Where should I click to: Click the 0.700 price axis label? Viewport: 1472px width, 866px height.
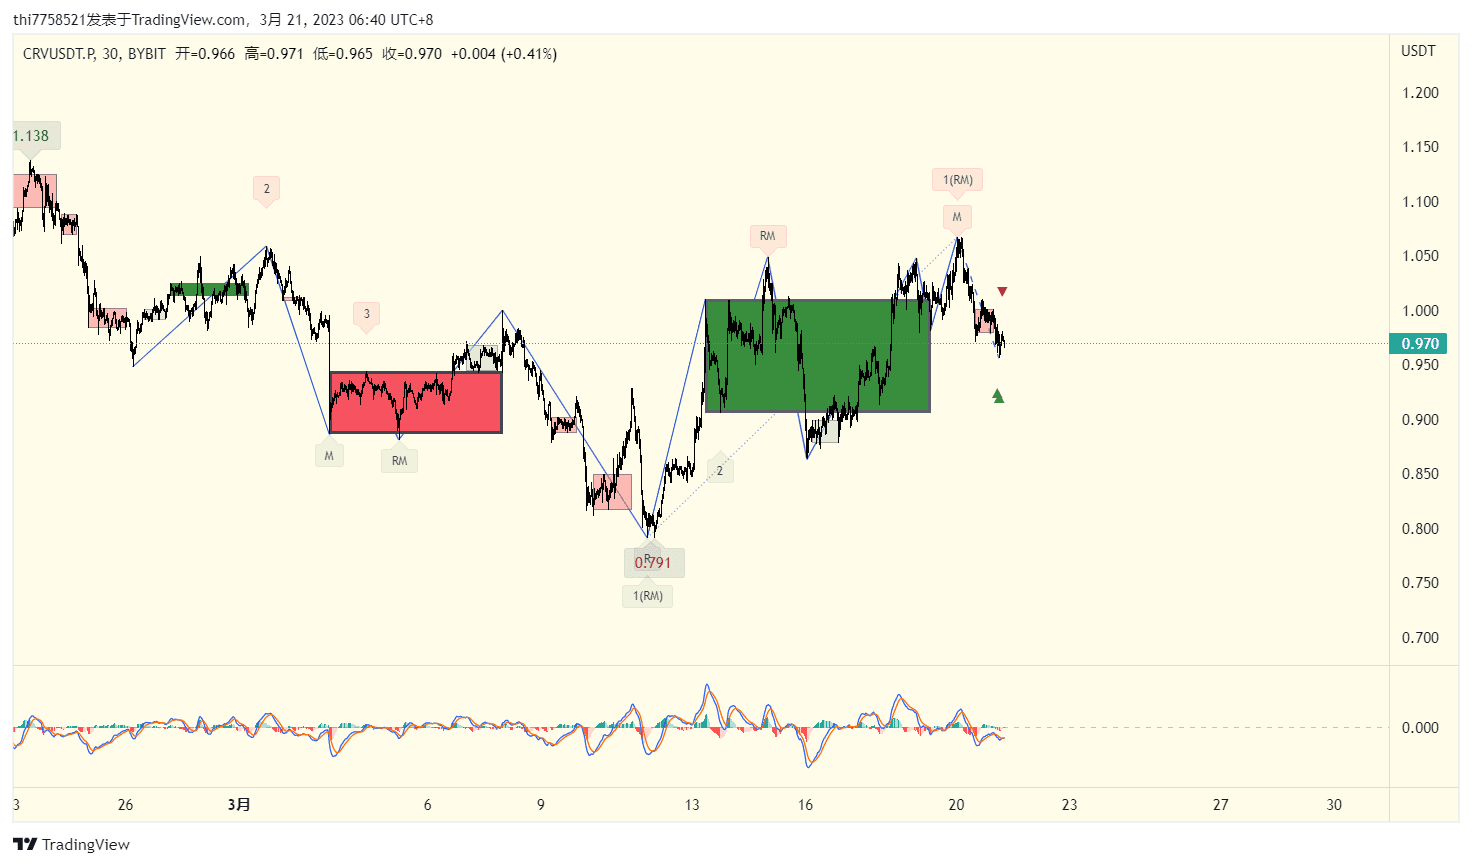1420,638
